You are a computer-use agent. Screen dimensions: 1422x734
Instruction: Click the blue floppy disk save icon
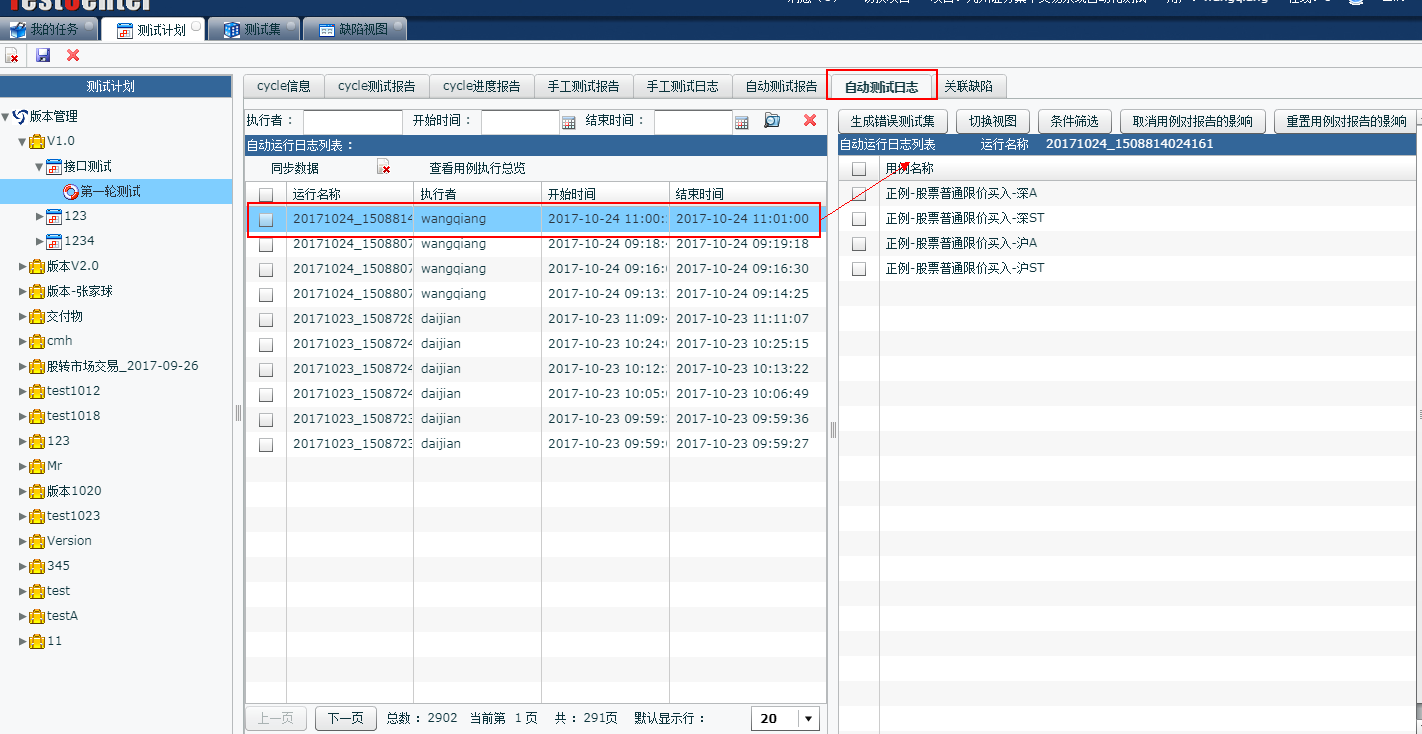(x=43, y=55)
